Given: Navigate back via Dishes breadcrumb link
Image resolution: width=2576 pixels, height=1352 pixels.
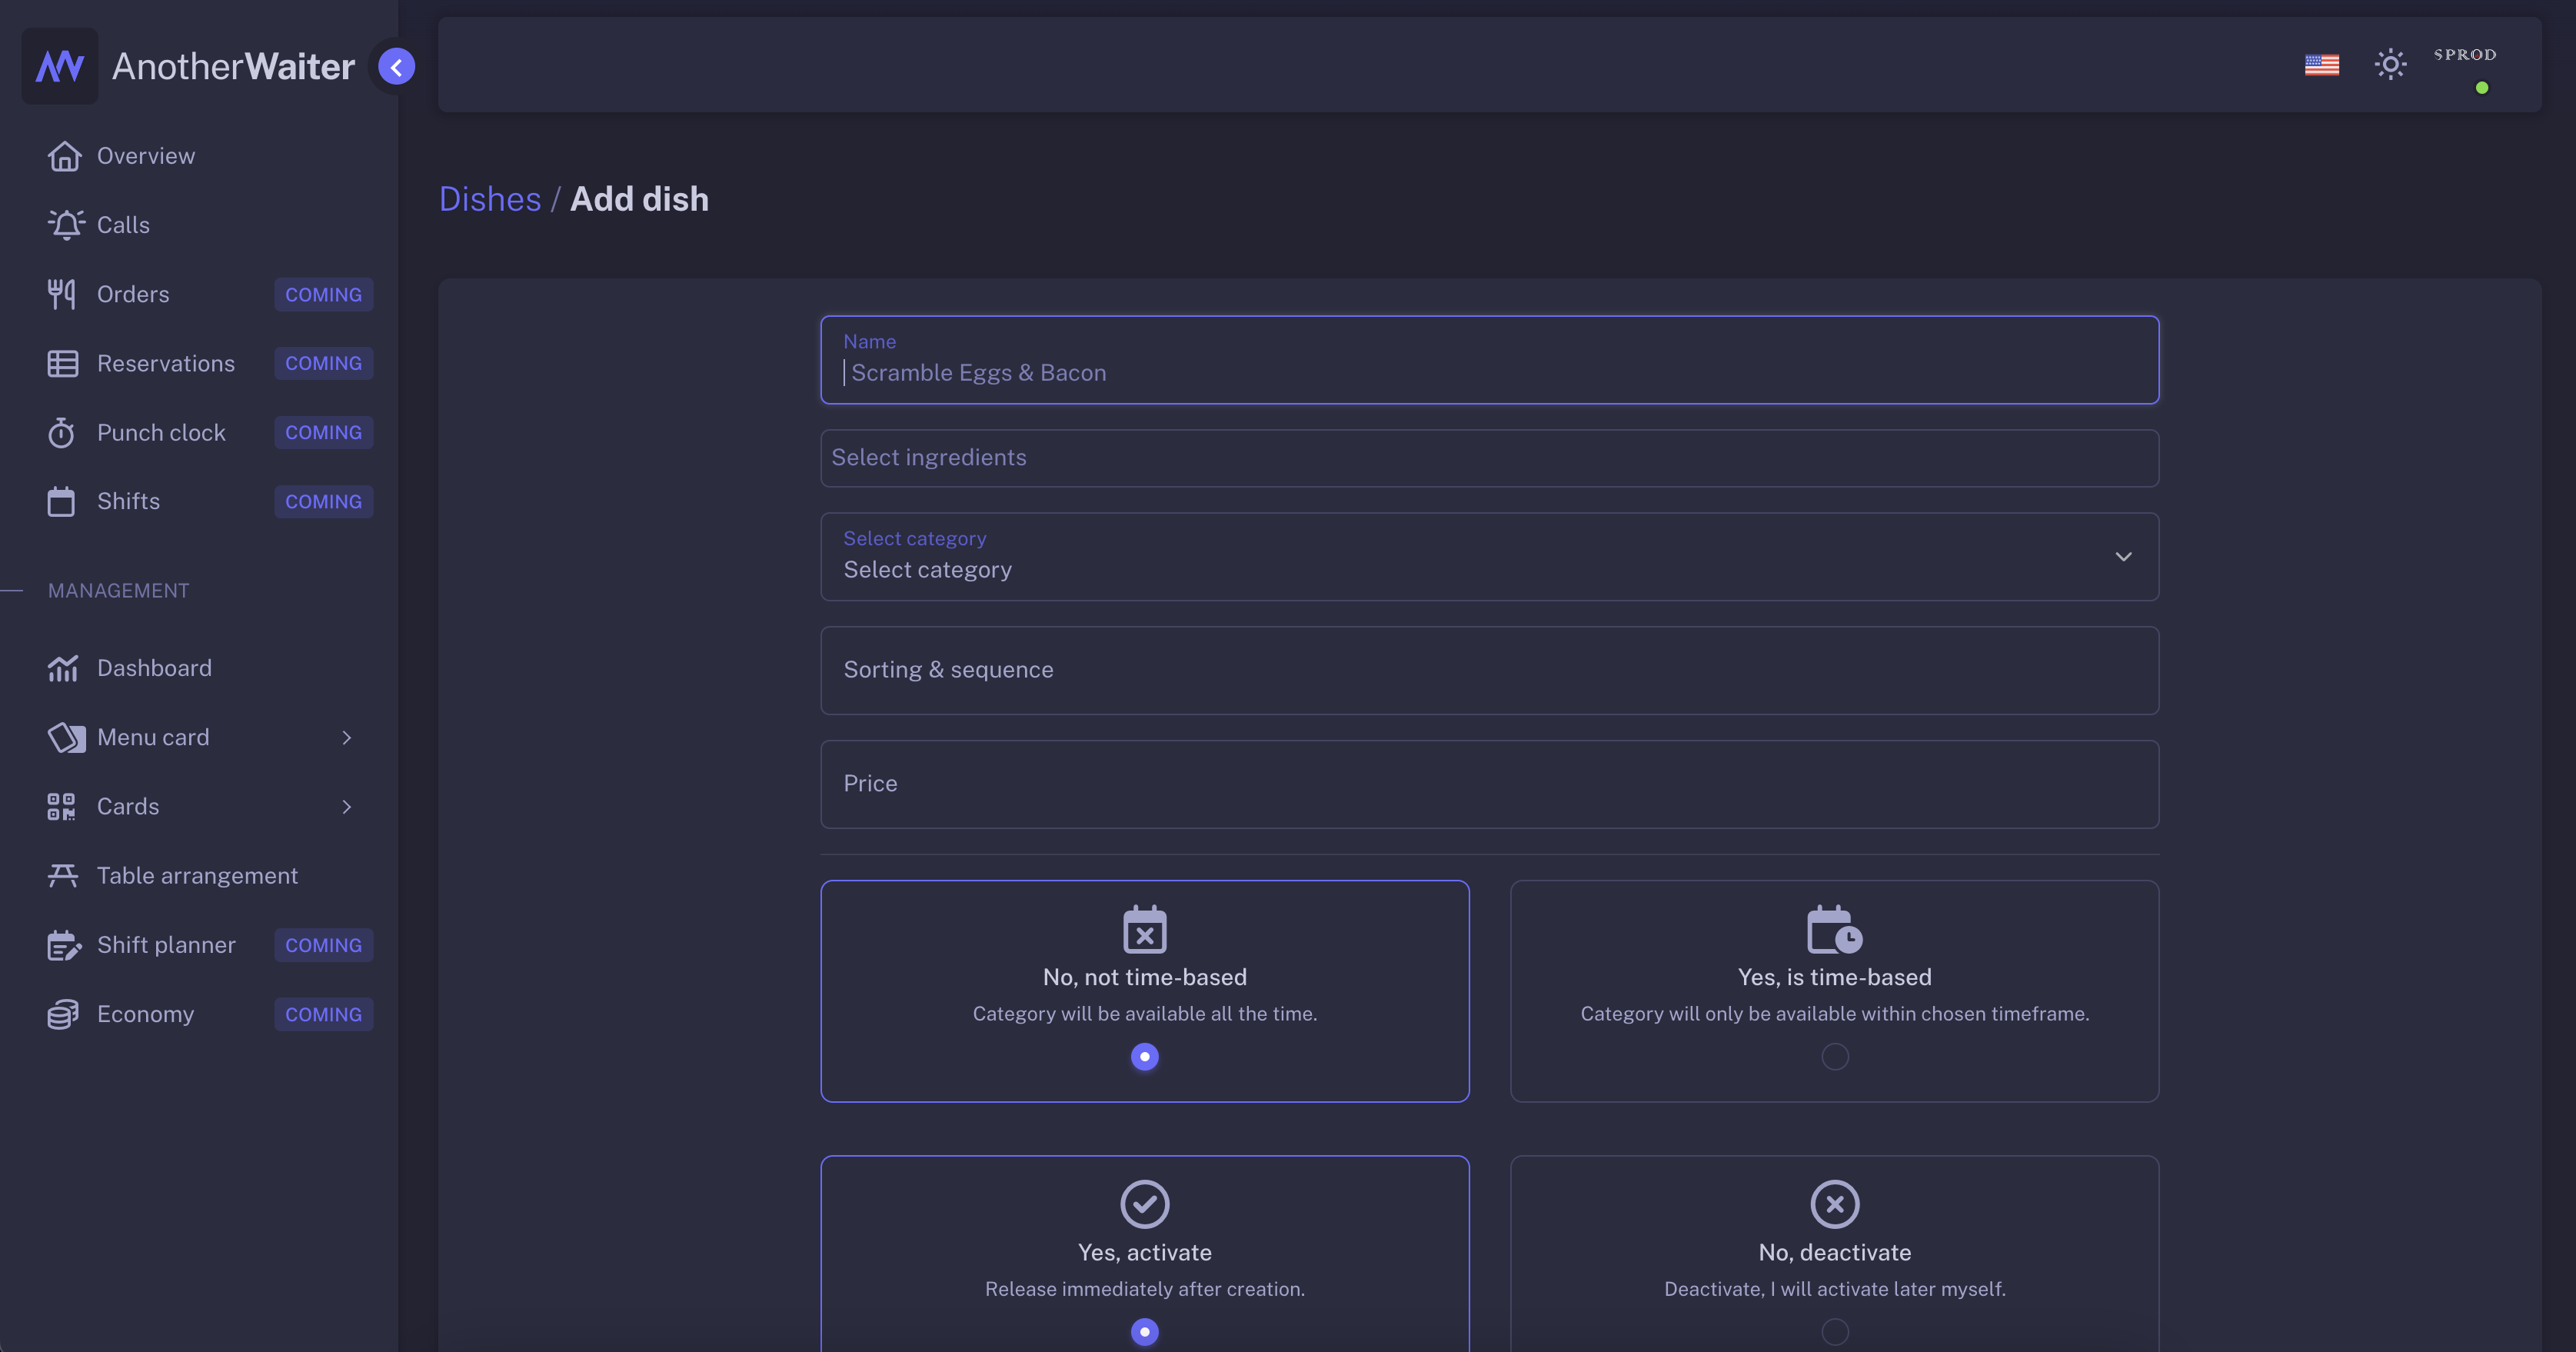Looking at the screenshot, I should [x=490, y=199].
